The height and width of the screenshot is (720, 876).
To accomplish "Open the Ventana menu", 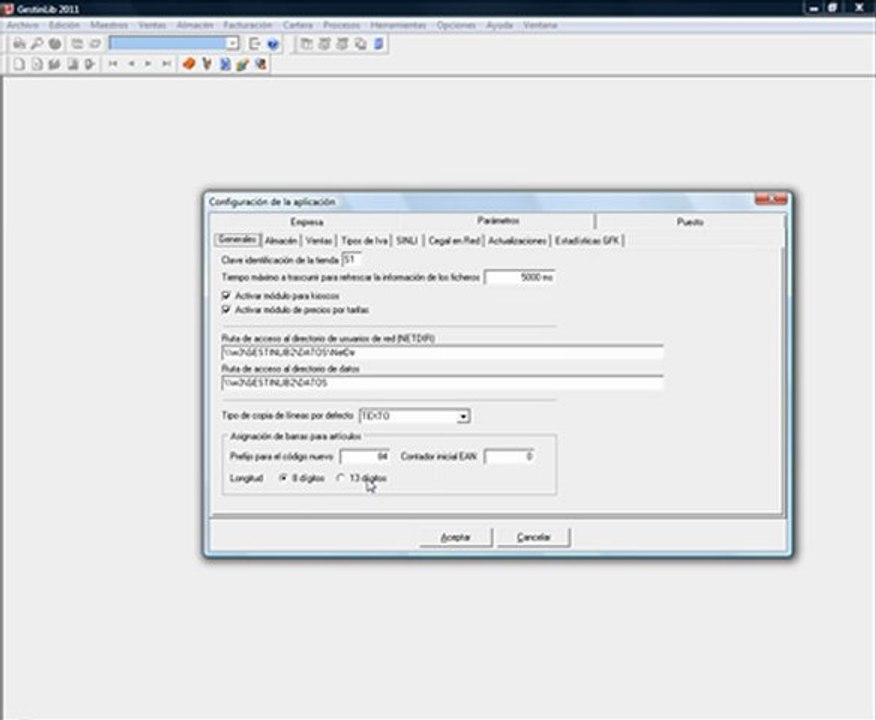I will coord(540,25).
